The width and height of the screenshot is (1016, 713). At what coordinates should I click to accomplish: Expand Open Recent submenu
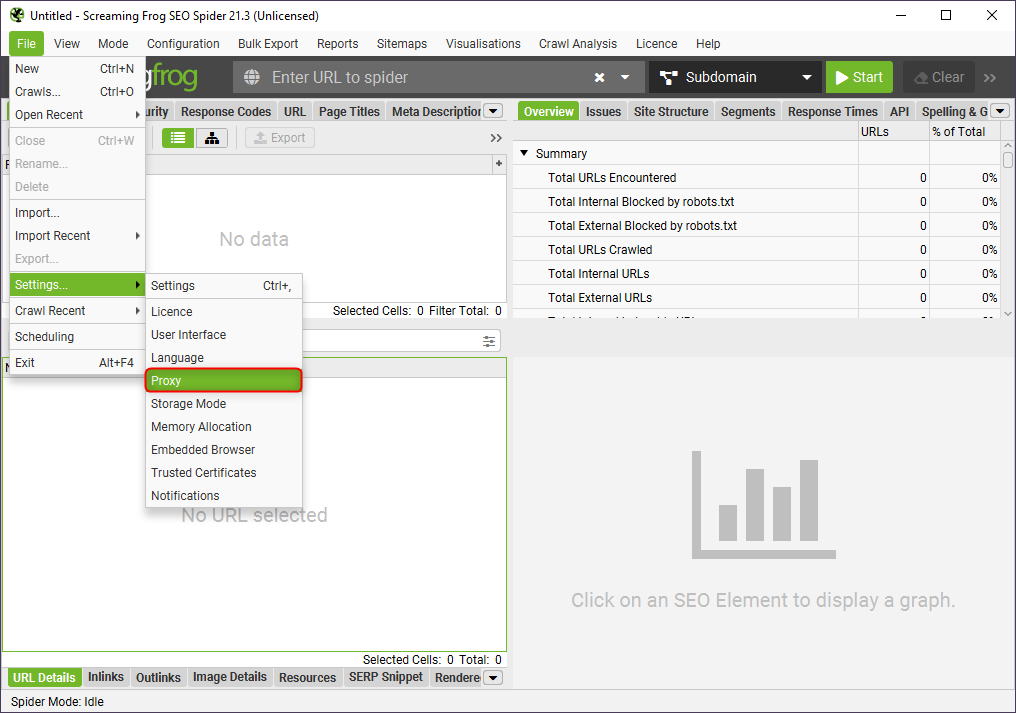(x=77, y=115)
